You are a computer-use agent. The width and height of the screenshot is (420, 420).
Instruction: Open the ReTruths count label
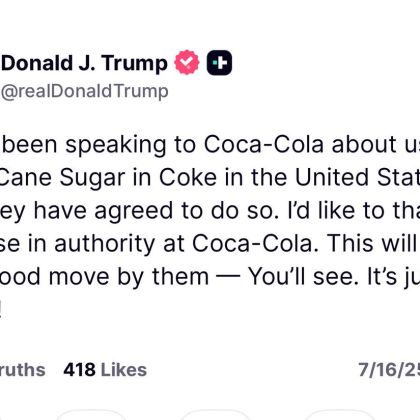pos(22,370)
